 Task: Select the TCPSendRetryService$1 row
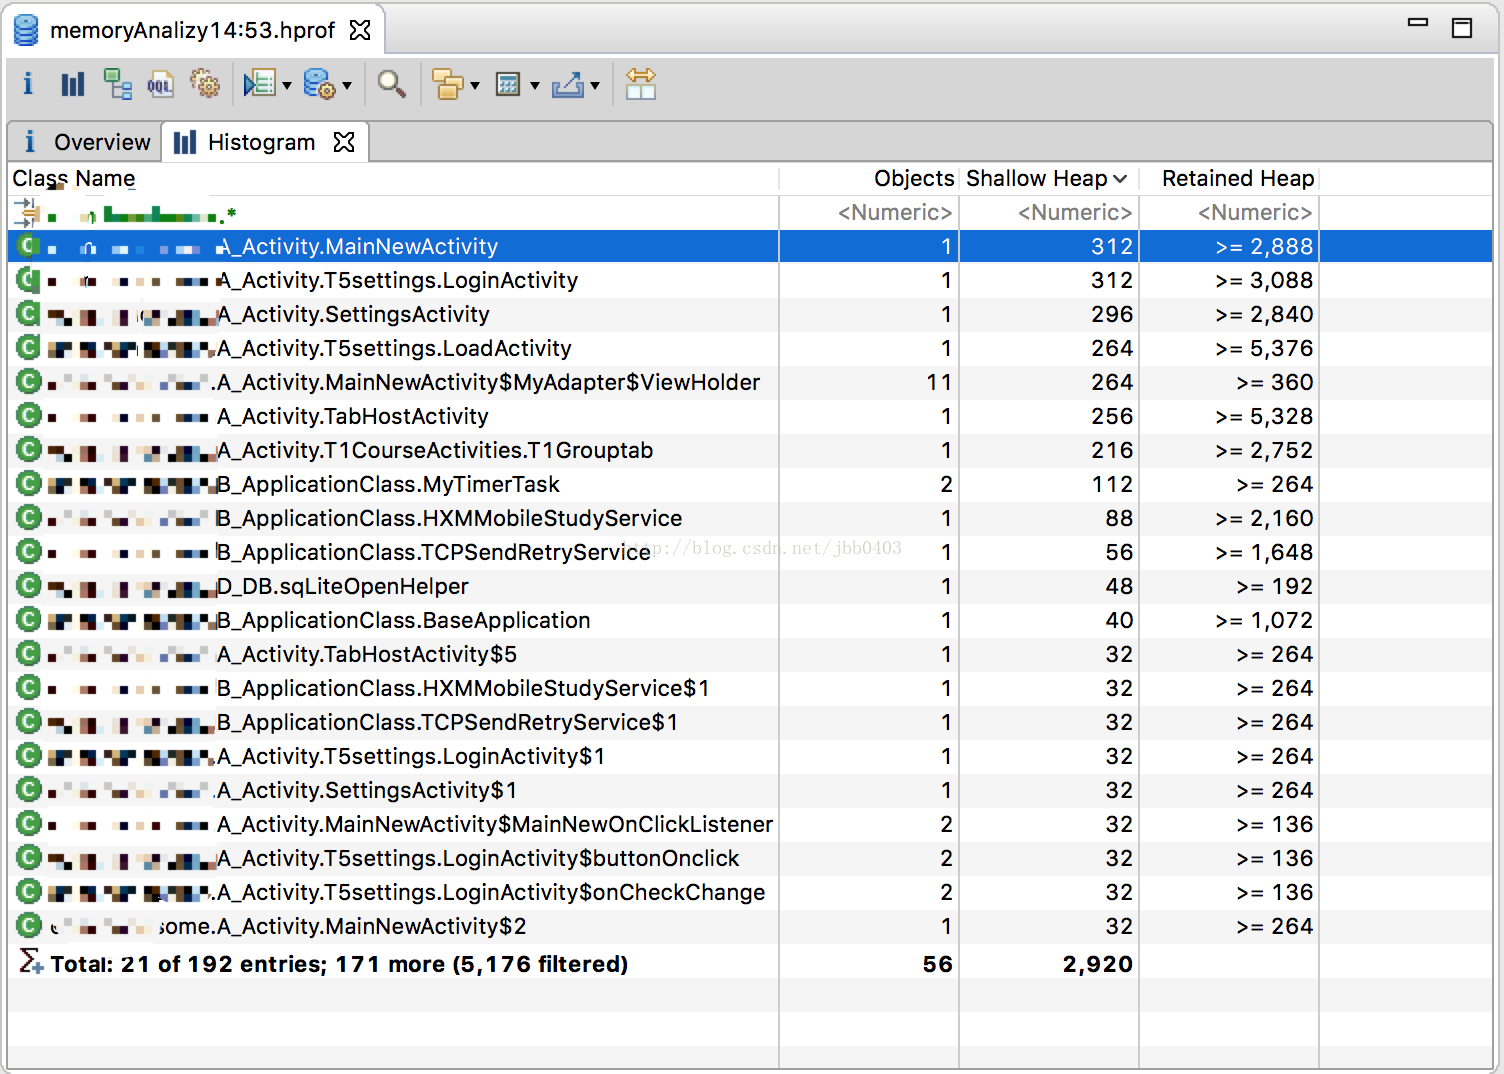click(x=750, y=723)
